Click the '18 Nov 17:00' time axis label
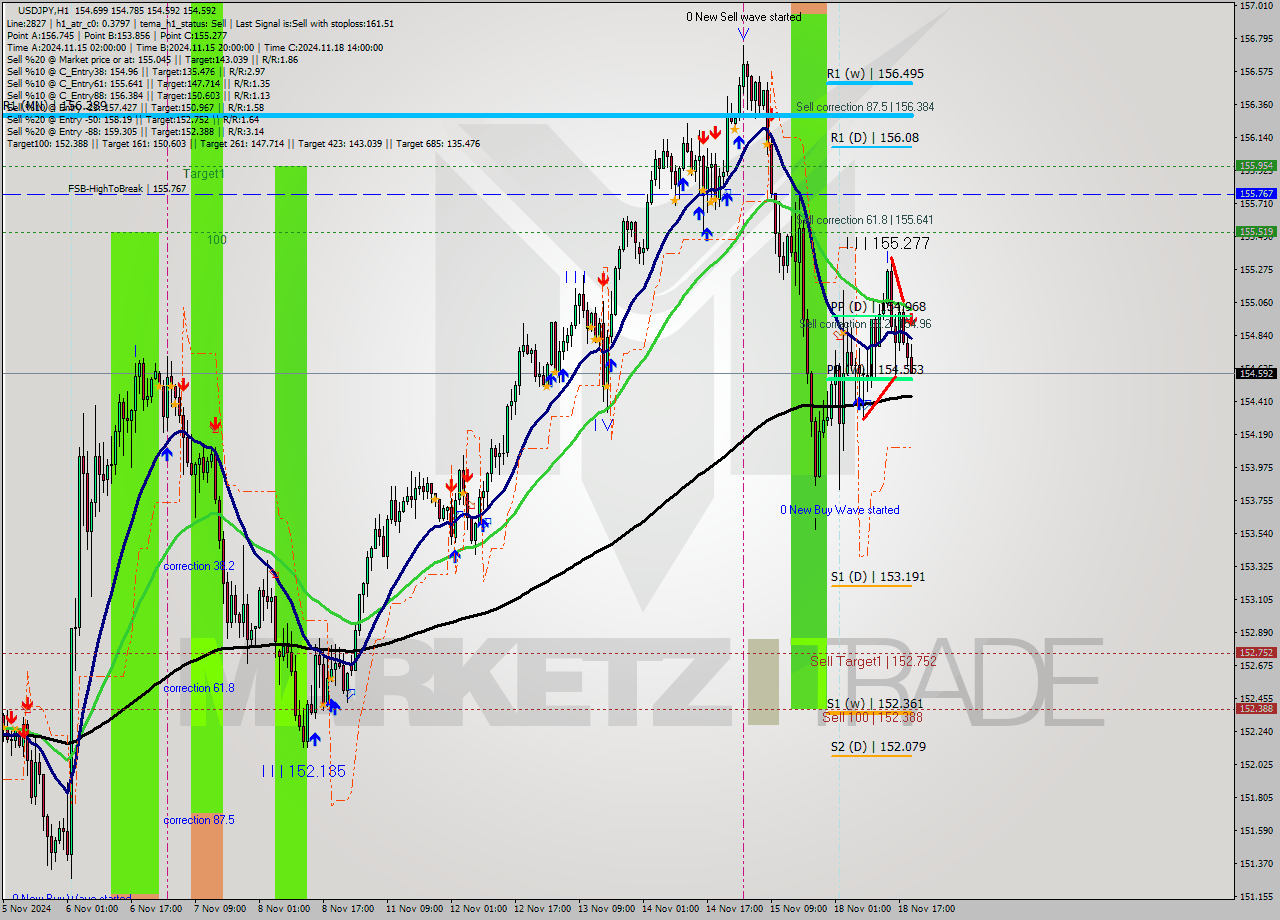The width and height of the screenshot is (1280, 920). click(x=926, y=909)
